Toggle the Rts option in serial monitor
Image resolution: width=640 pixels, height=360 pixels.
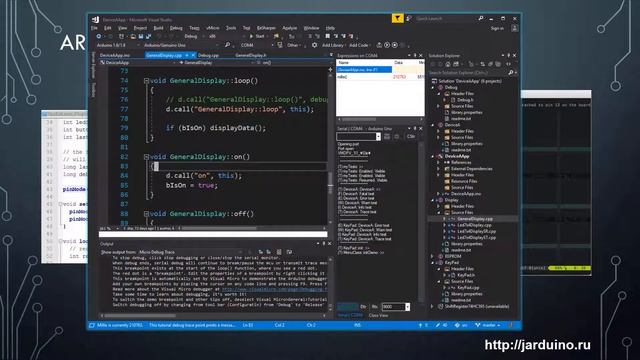[x=375, y=307]
